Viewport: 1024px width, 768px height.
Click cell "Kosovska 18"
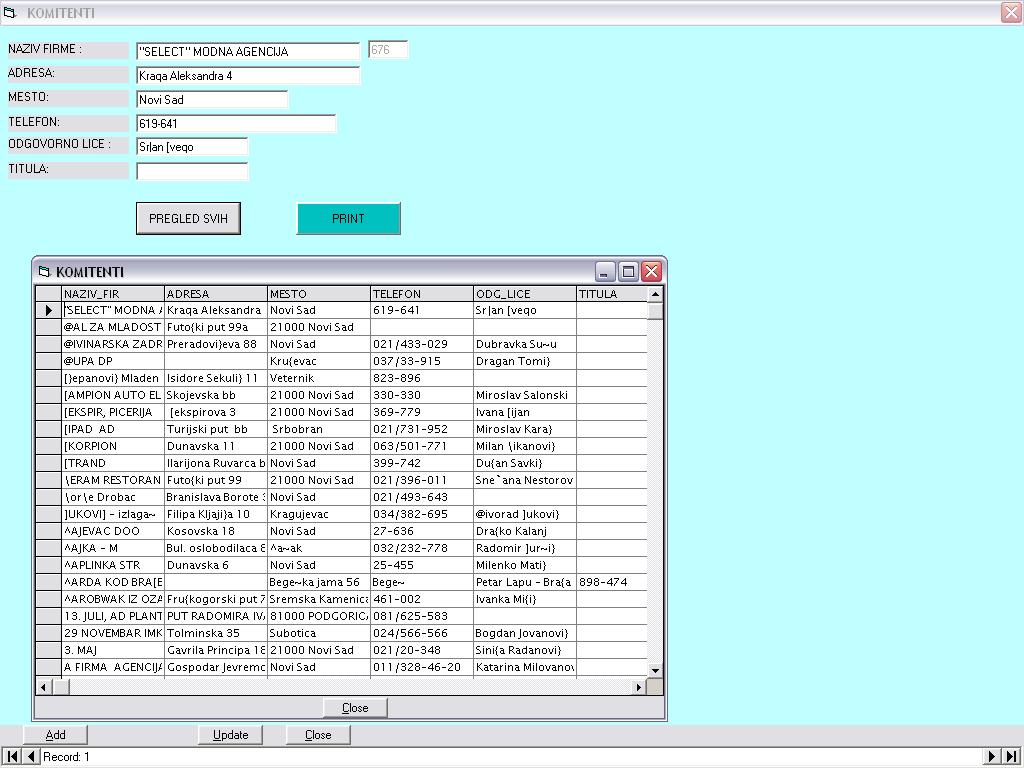click(x=216, y=531)
